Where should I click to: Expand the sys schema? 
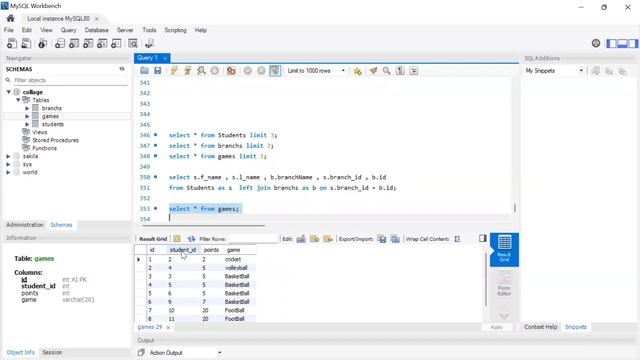coord(9,164)
